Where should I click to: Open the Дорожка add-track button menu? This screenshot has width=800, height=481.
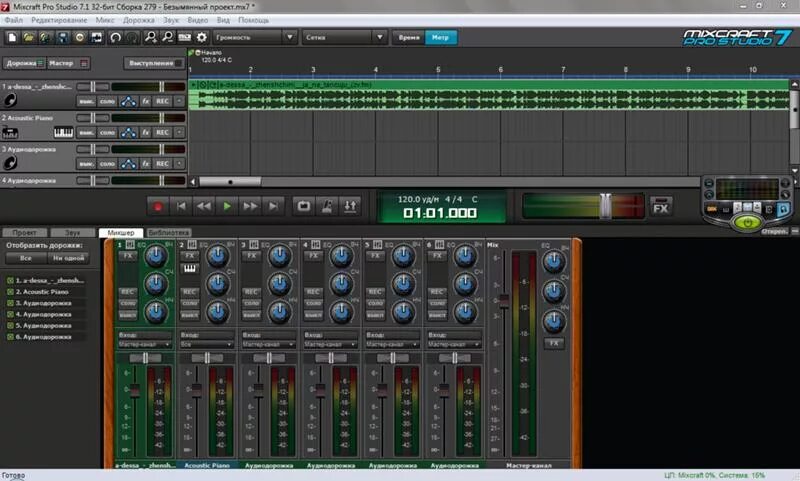[24, 63]
